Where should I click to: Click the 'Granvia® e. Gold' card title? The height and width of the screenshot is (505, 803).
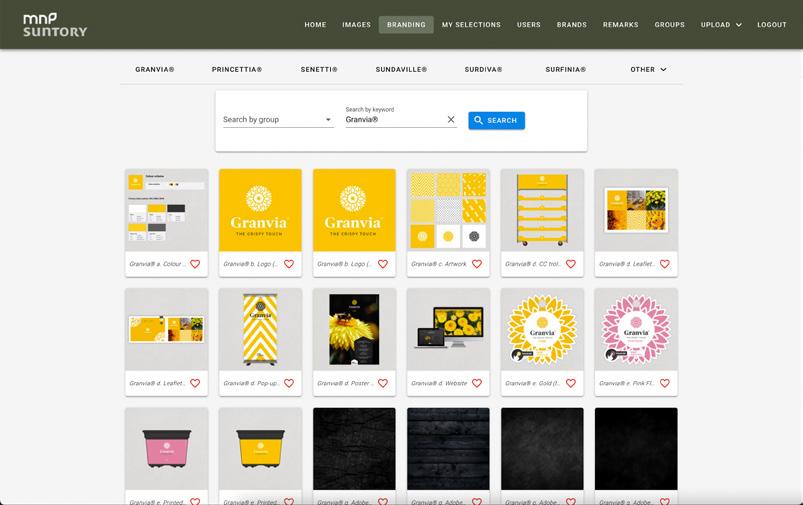533,383
